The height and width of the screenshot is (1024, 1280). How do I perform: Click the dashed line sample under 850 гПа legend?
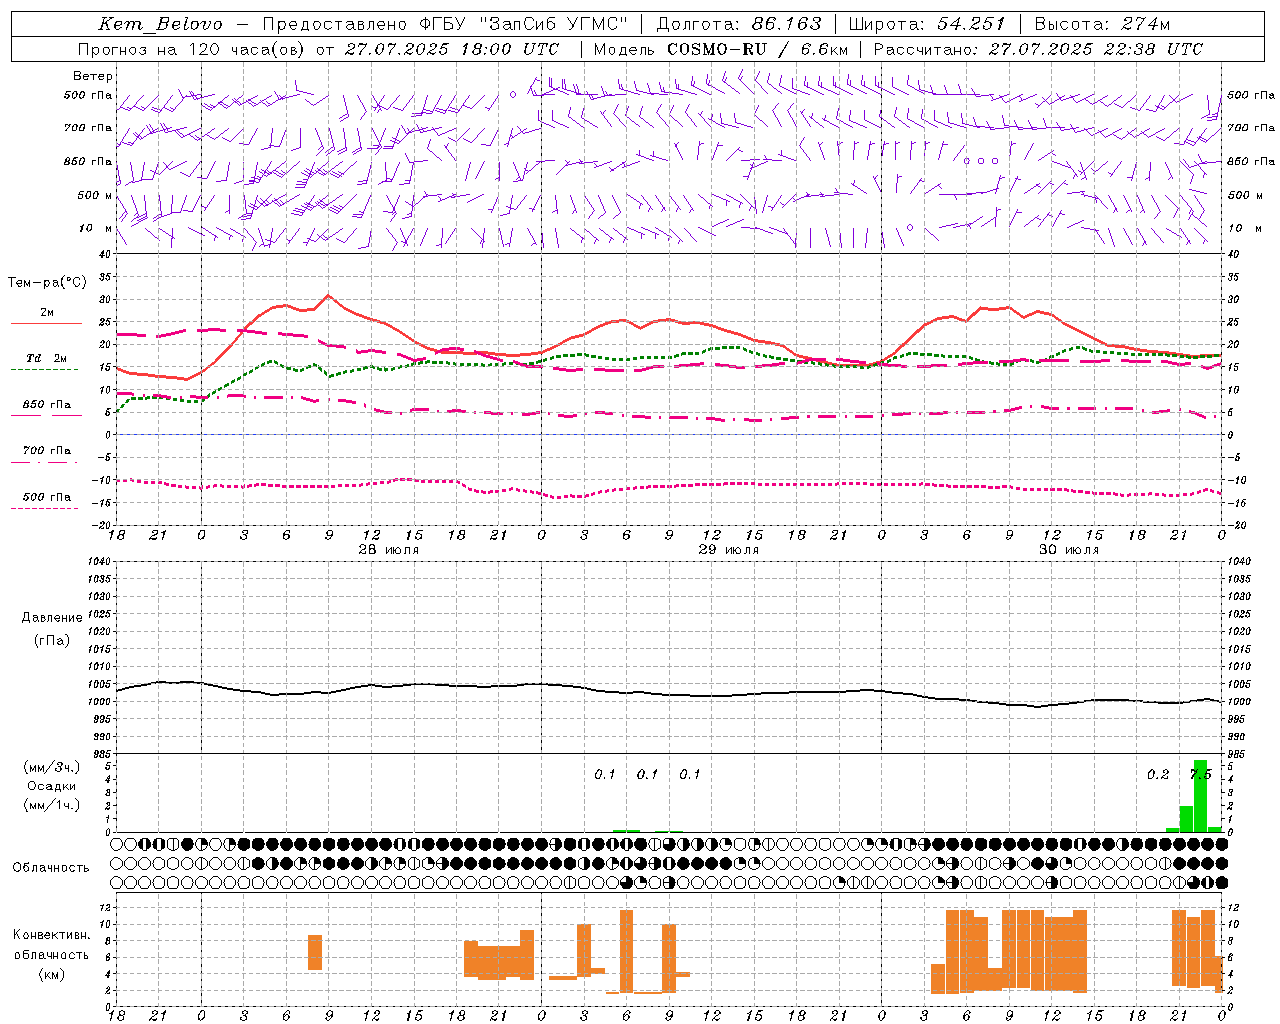pyautogui.click(x=46, y=415)
